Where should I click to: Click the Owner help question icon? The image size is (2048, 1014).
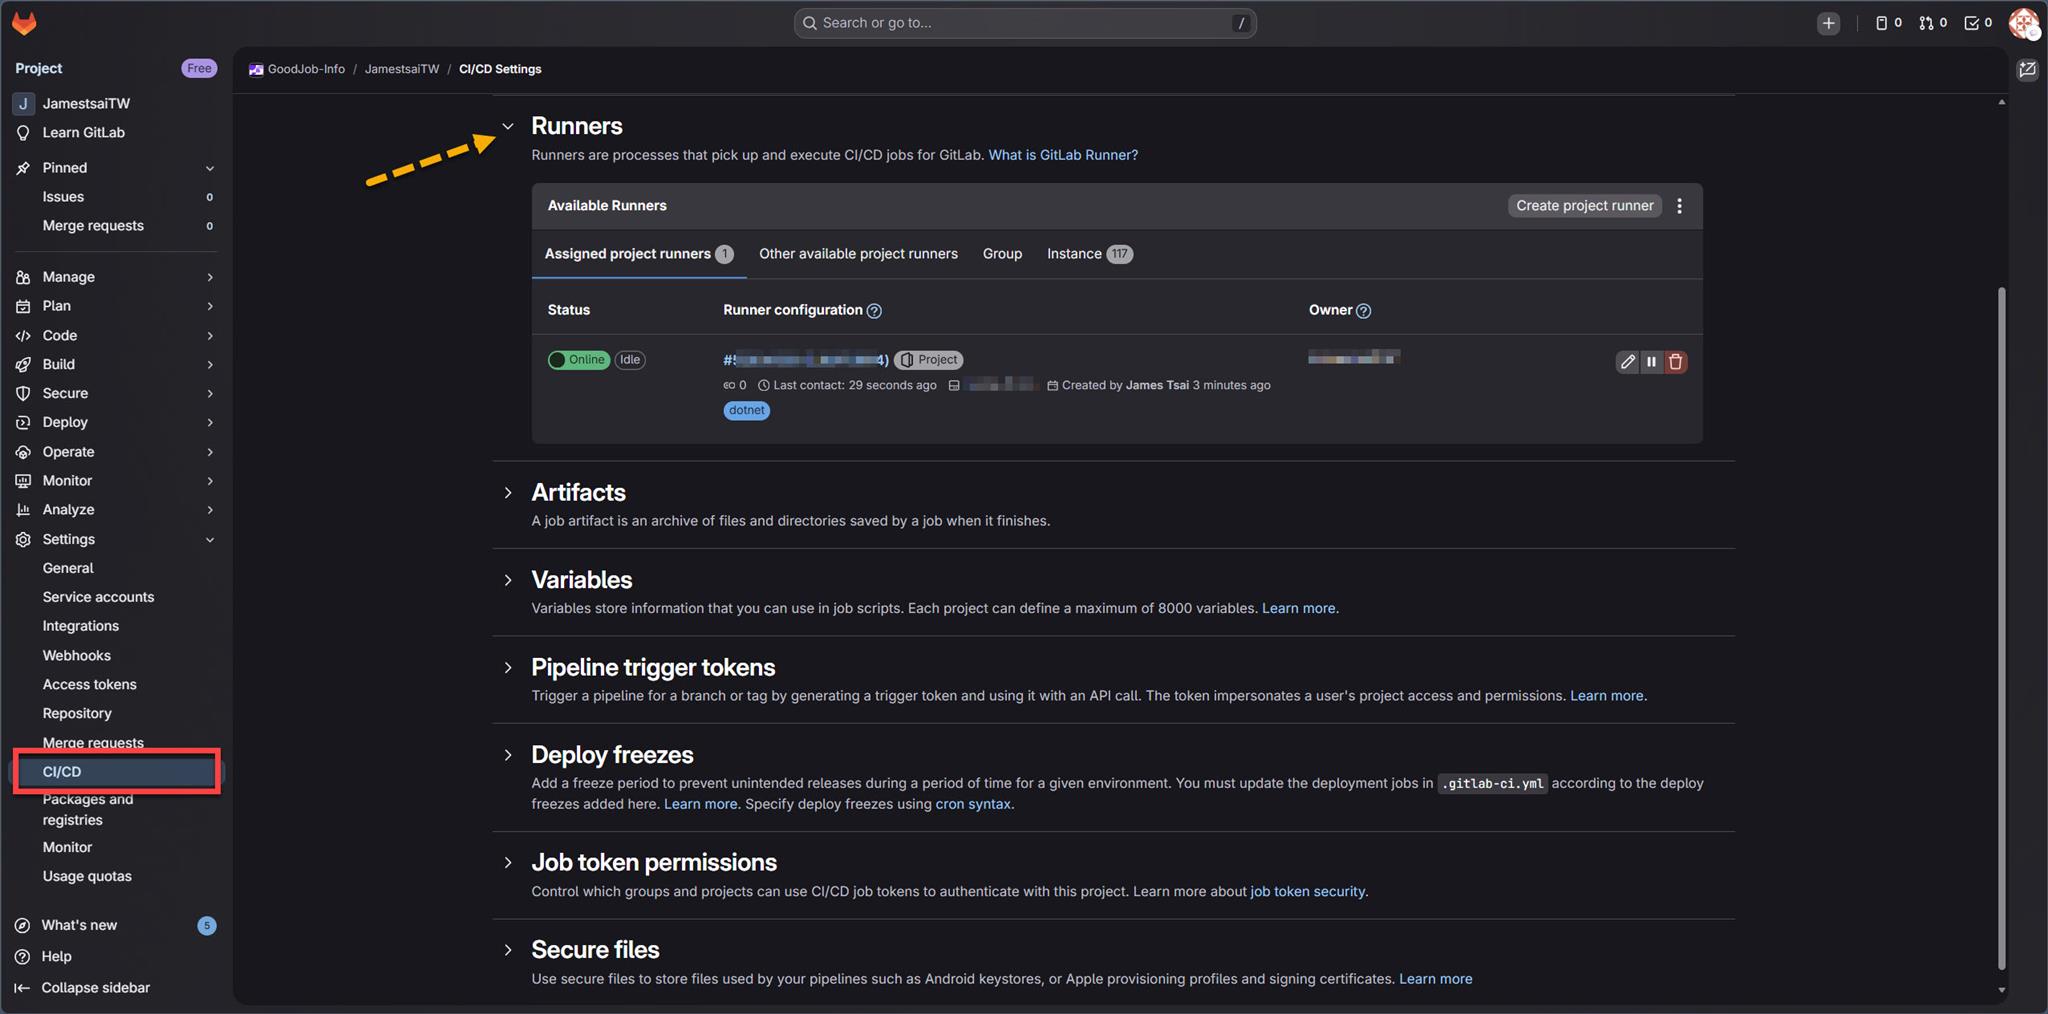coord(1363,311)
